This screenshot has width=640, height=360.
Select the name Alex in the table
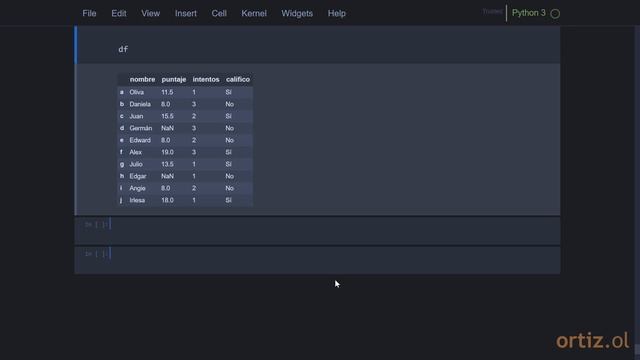[x=136, y=152]
